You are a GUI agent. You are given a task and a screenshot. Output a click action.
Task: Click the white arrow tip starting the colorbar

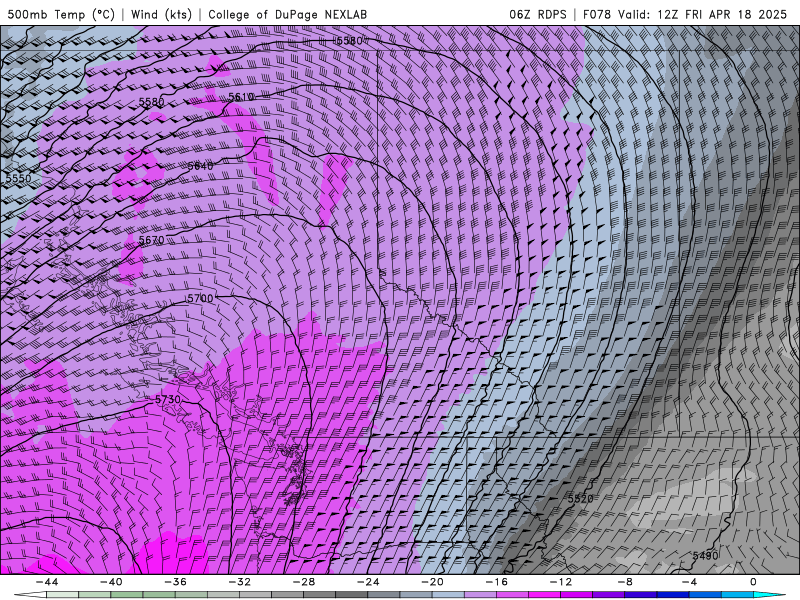(30, 595)
